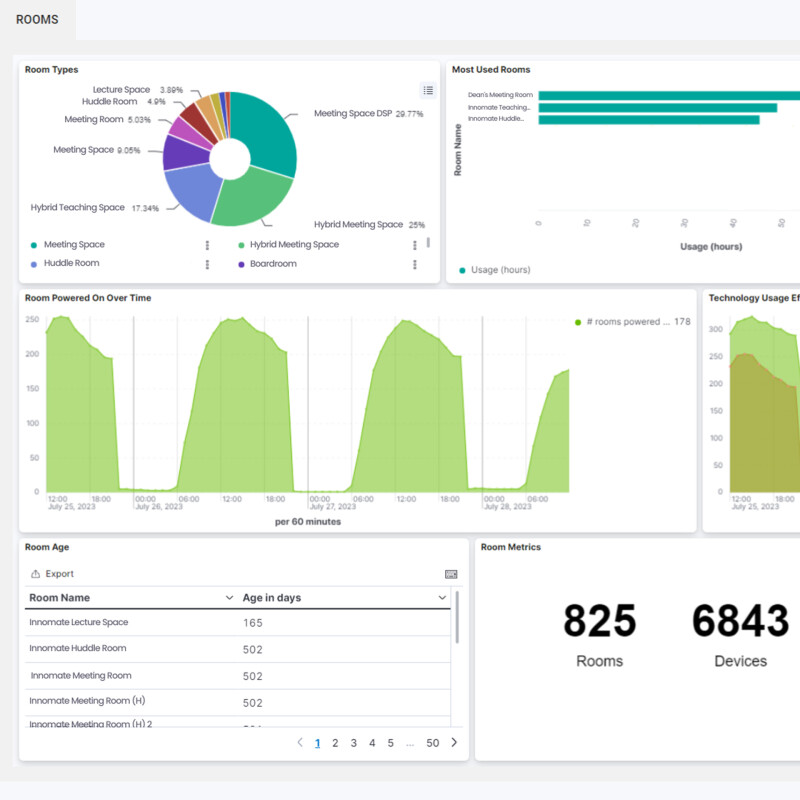Click Innomate Teaching usage bar
Viewport: 800px width, 800px height.
coord(658,108)
